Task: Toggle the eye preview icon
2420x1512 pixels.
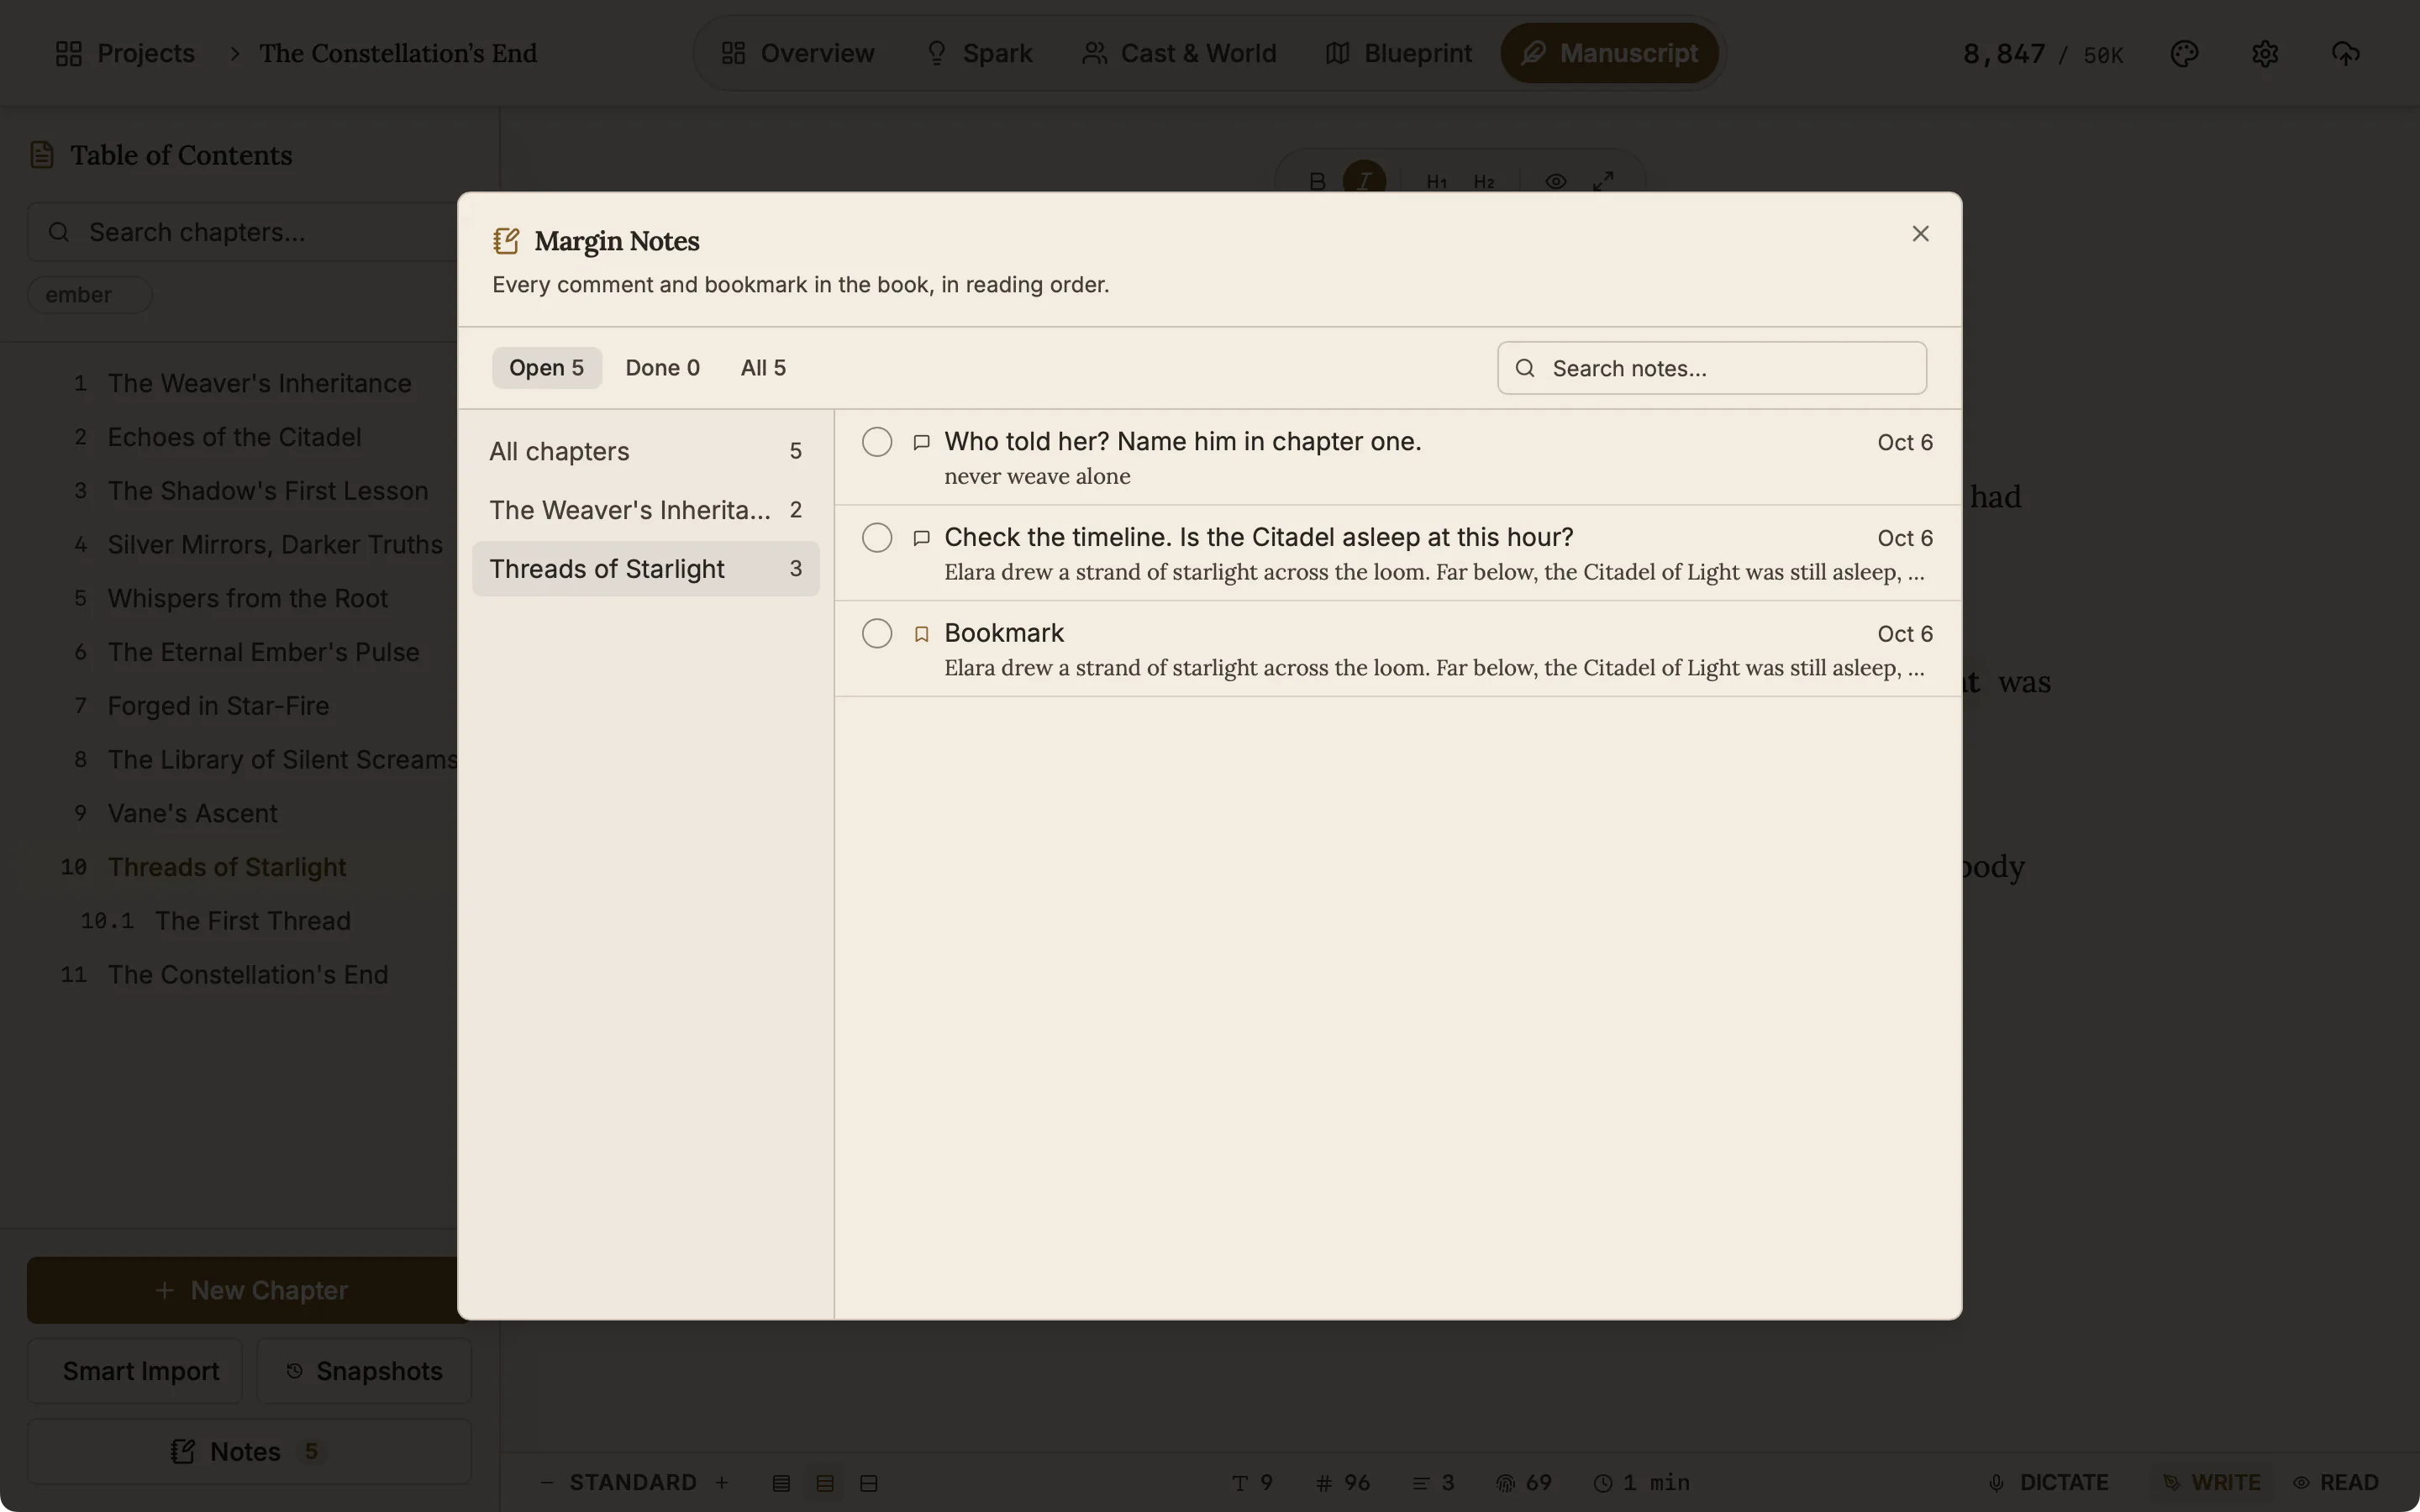Action: (x=1556, y=181)
